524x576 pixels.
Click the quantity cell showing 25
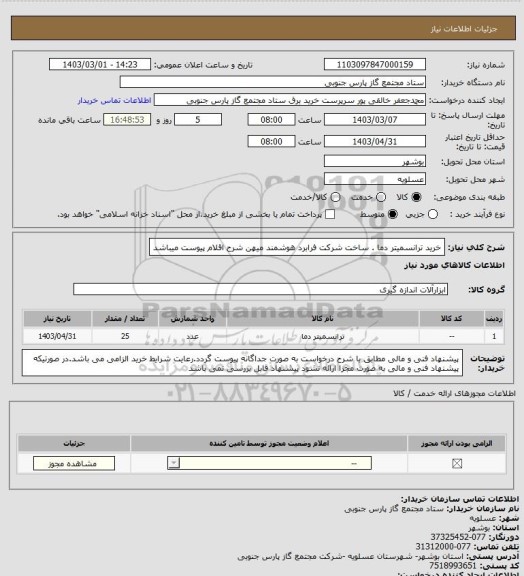(125, 336)
